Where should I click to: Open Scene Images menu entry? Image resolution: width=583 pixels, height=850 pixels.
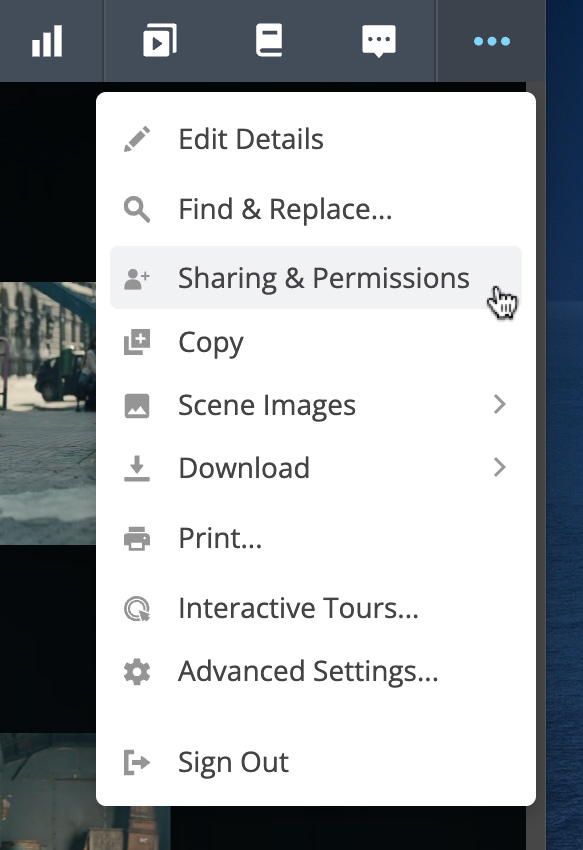tap(316, 405)
